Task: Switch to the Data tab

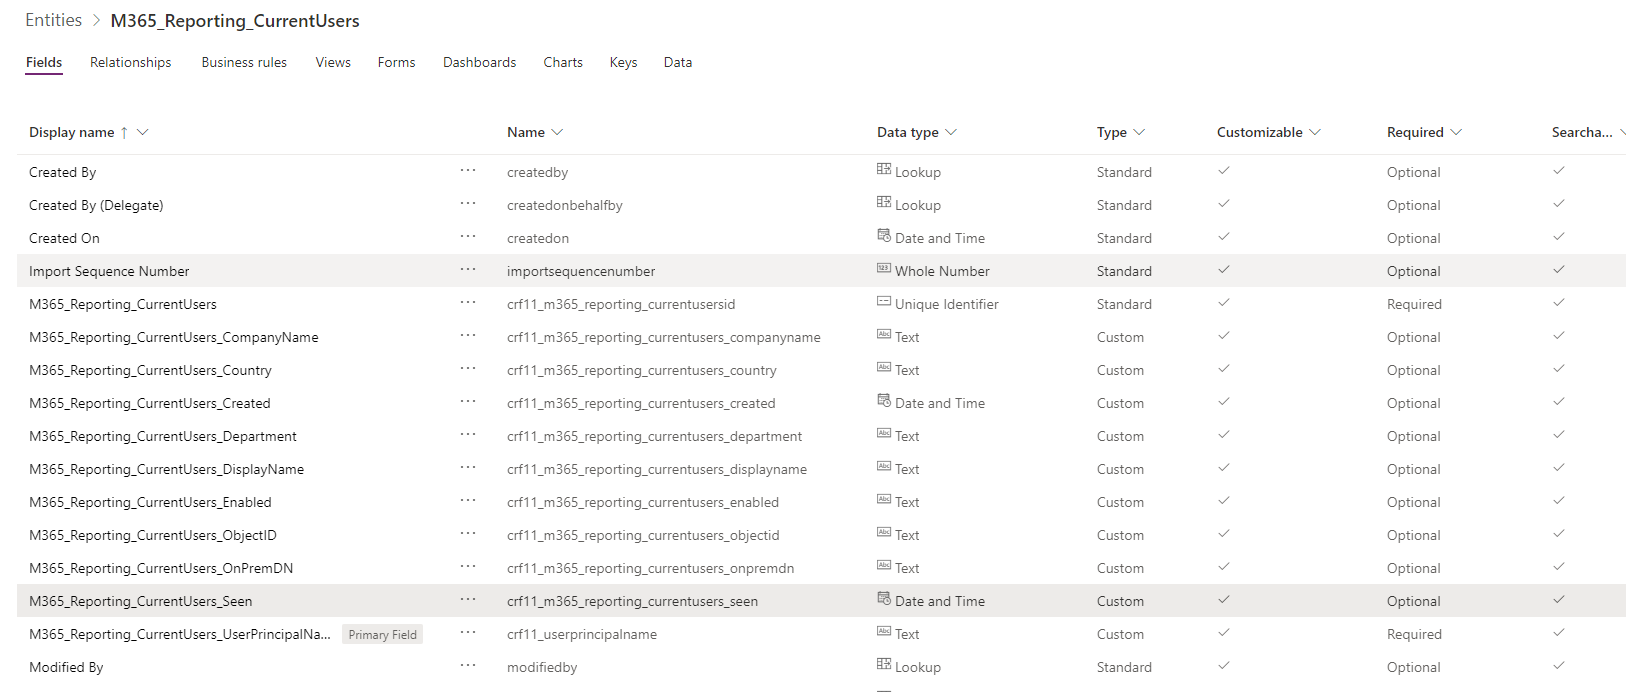Action: 678,62
